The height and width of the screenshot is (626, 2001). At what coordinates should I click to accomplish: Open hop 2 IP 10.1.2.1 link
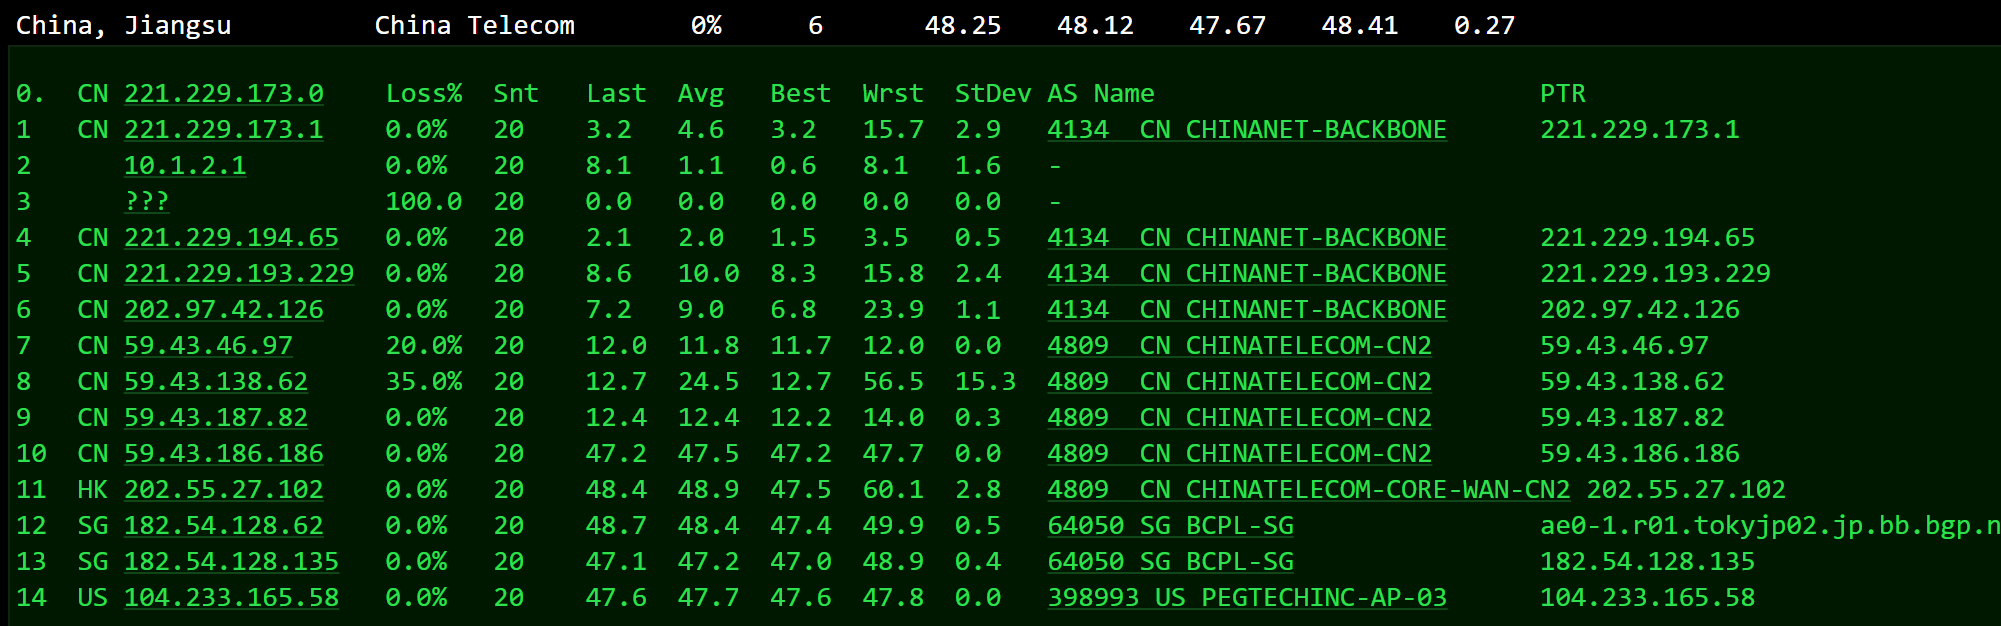click(185, 166)
